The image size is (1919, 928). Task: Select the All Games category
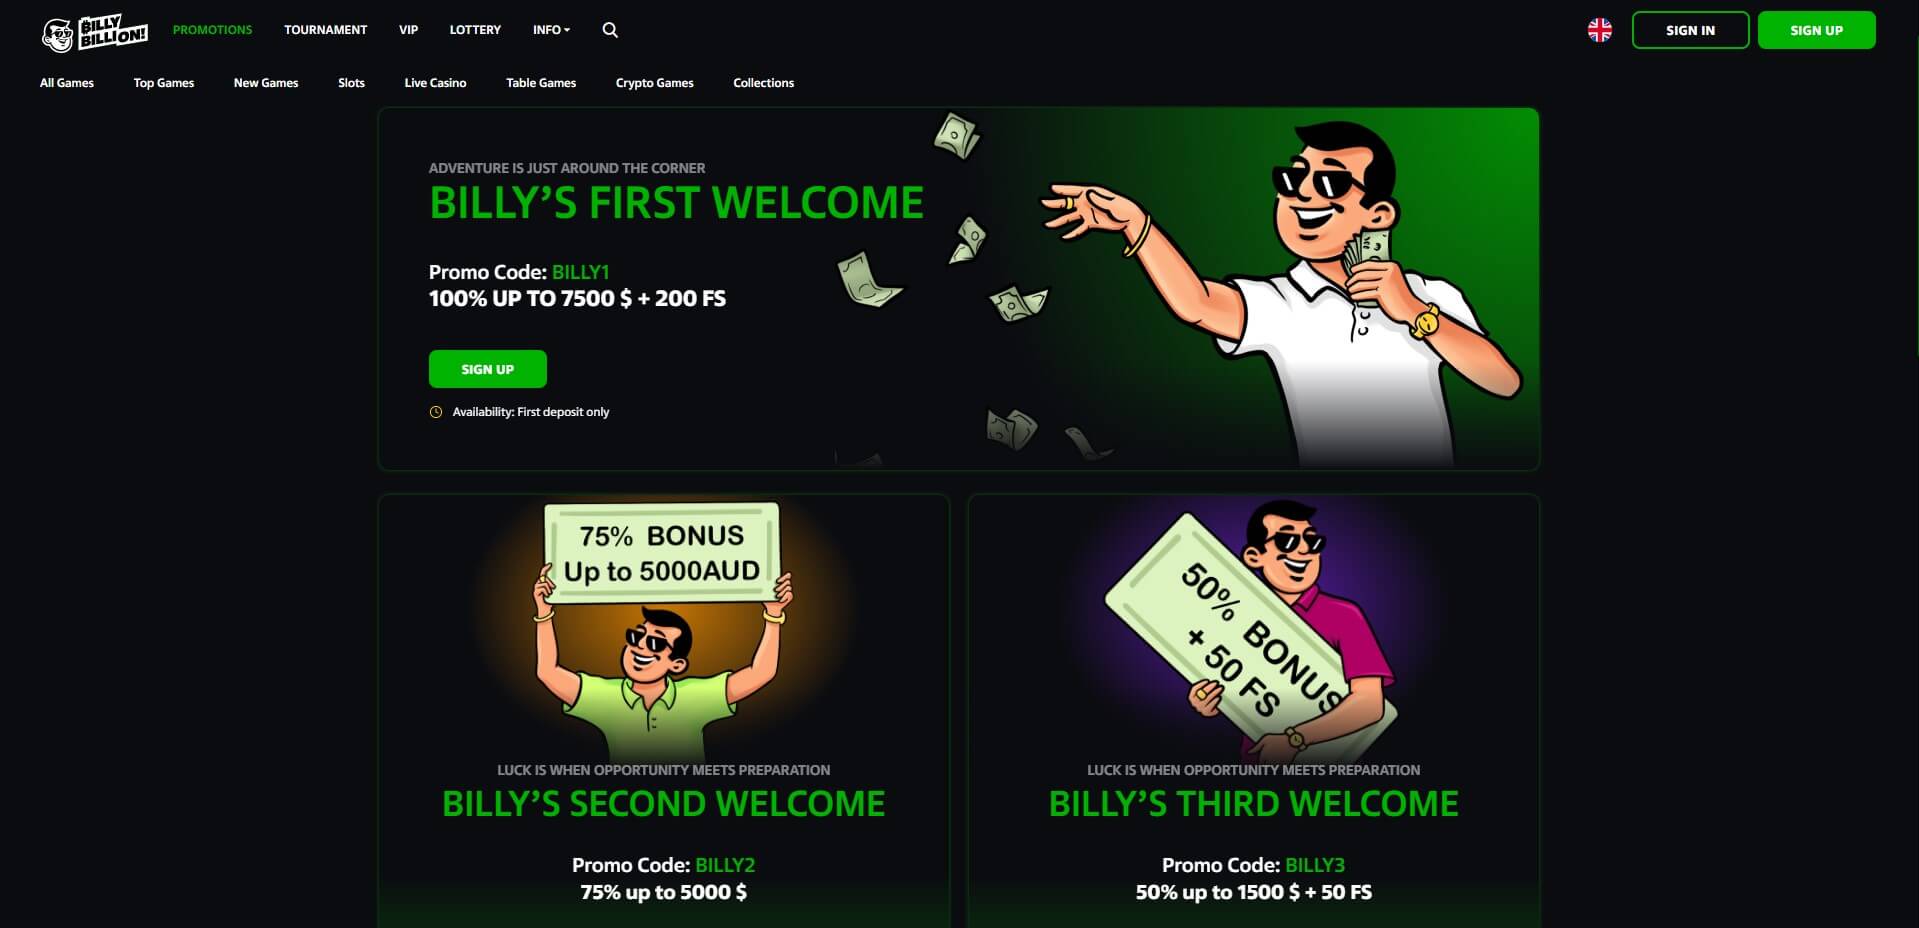(x=67, y=83)
